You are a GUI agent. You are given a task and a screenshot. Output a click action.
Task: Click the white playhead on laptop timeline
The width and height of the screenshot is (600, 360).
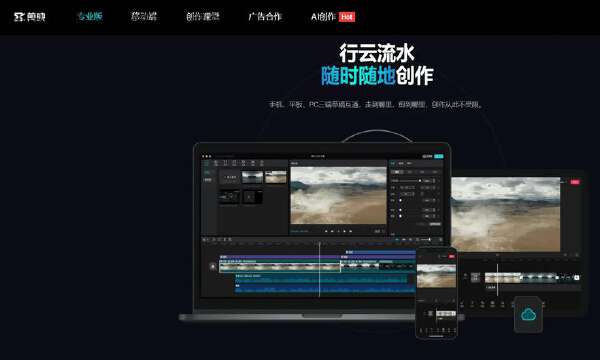click(320, 269)
